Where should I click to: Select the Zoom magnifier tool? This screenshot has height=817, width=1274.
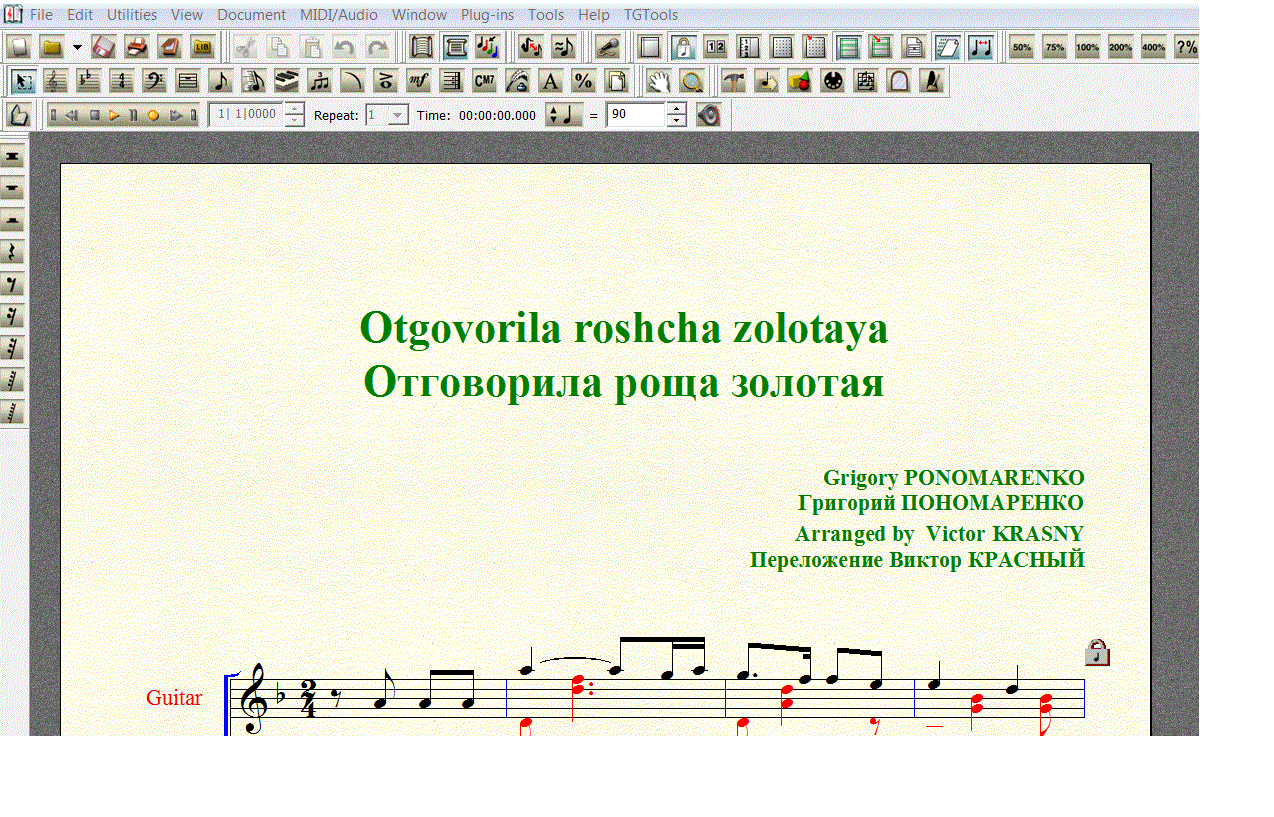pyautogui.click(x=690, y=81)
